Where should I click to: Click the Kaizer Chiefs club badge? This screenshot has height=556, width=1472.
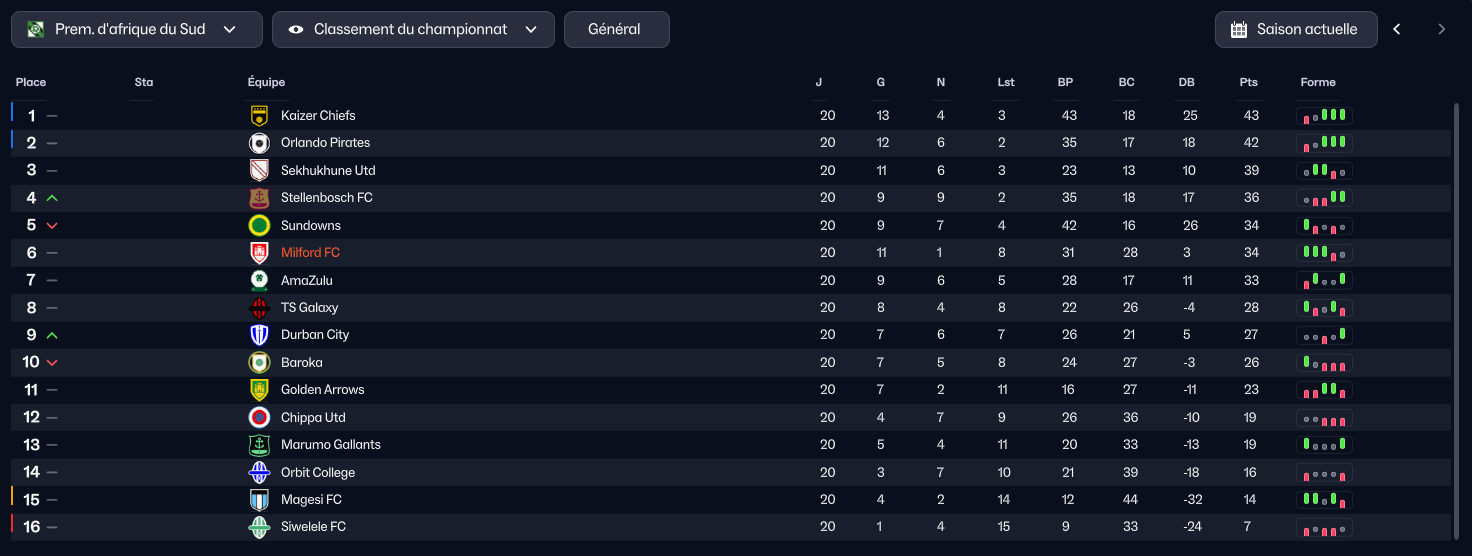click(259, 116)
